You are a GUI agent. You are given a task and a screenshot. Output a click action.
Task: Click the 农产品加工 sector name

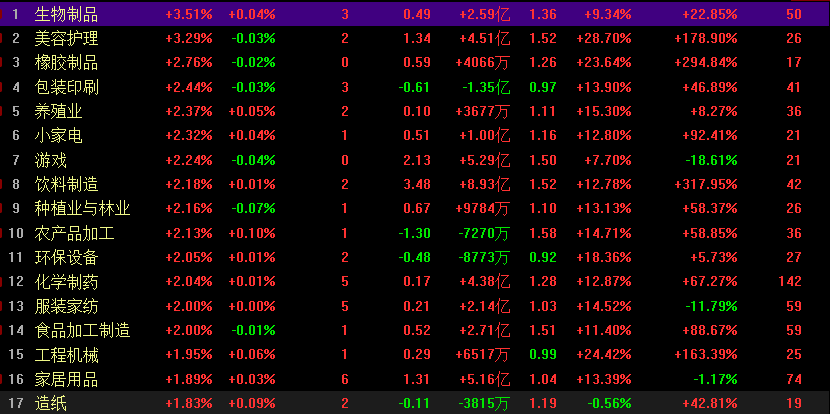pyautogui.click(x=74, y=233)
